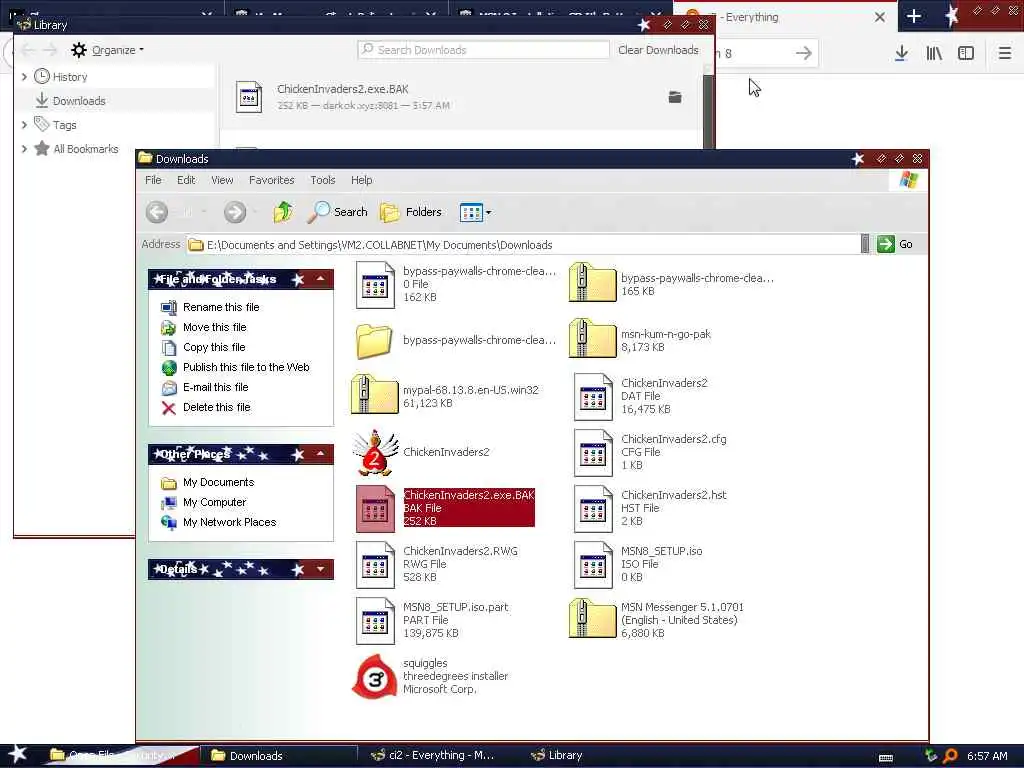
Task: Click the Library downloads list scrollbar
Action: point(708,111)
